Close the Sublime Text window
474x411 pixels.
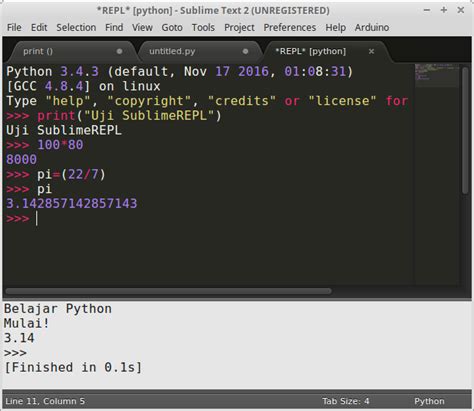[461, 10]
